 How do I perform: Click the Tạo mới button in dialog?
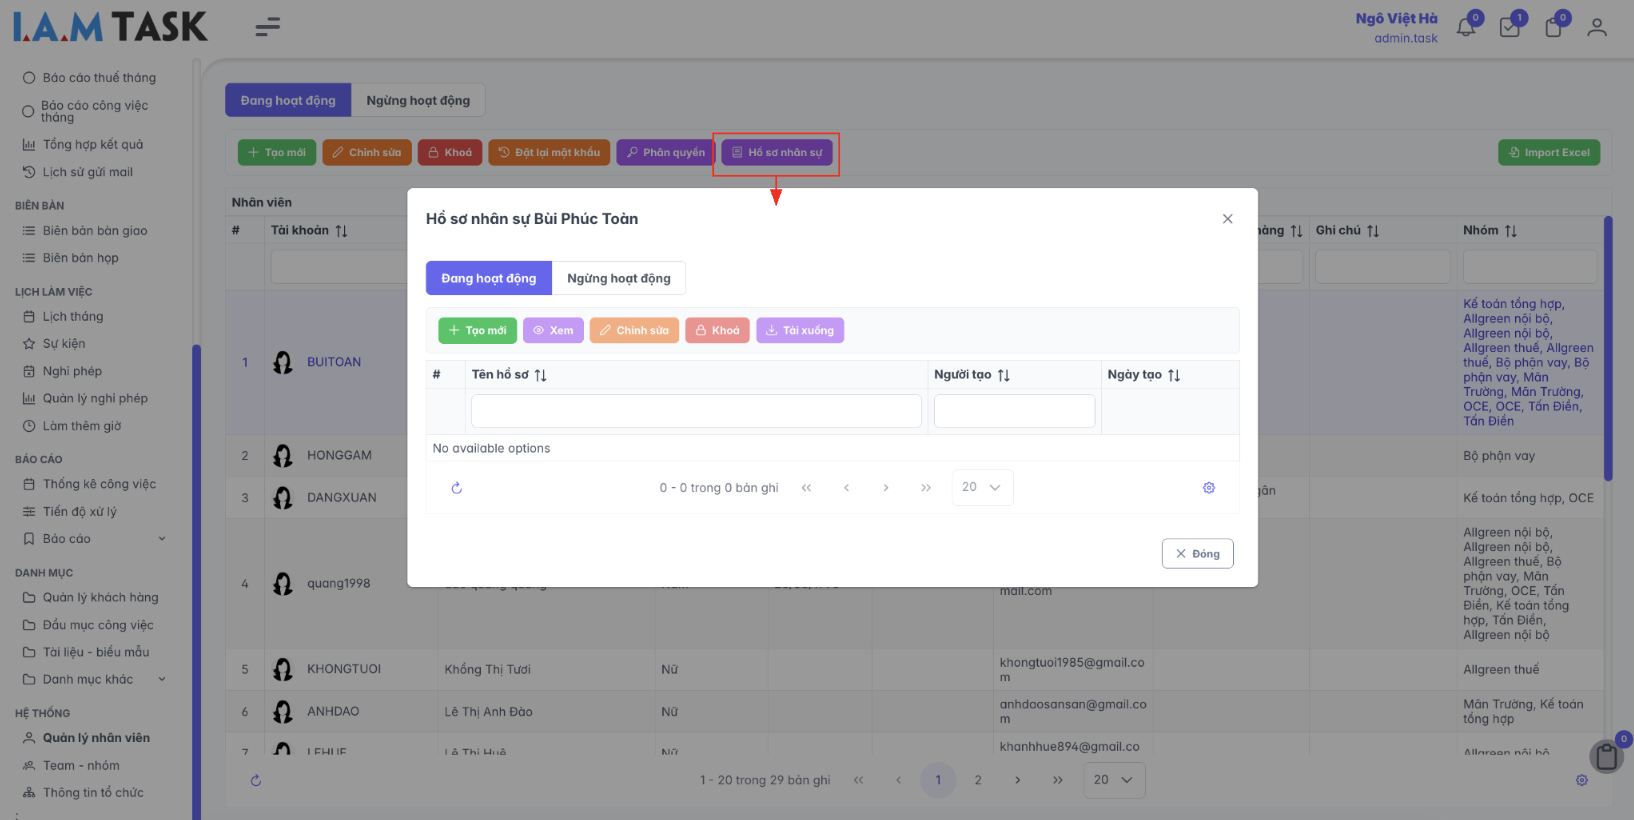[x=477, y=331]
